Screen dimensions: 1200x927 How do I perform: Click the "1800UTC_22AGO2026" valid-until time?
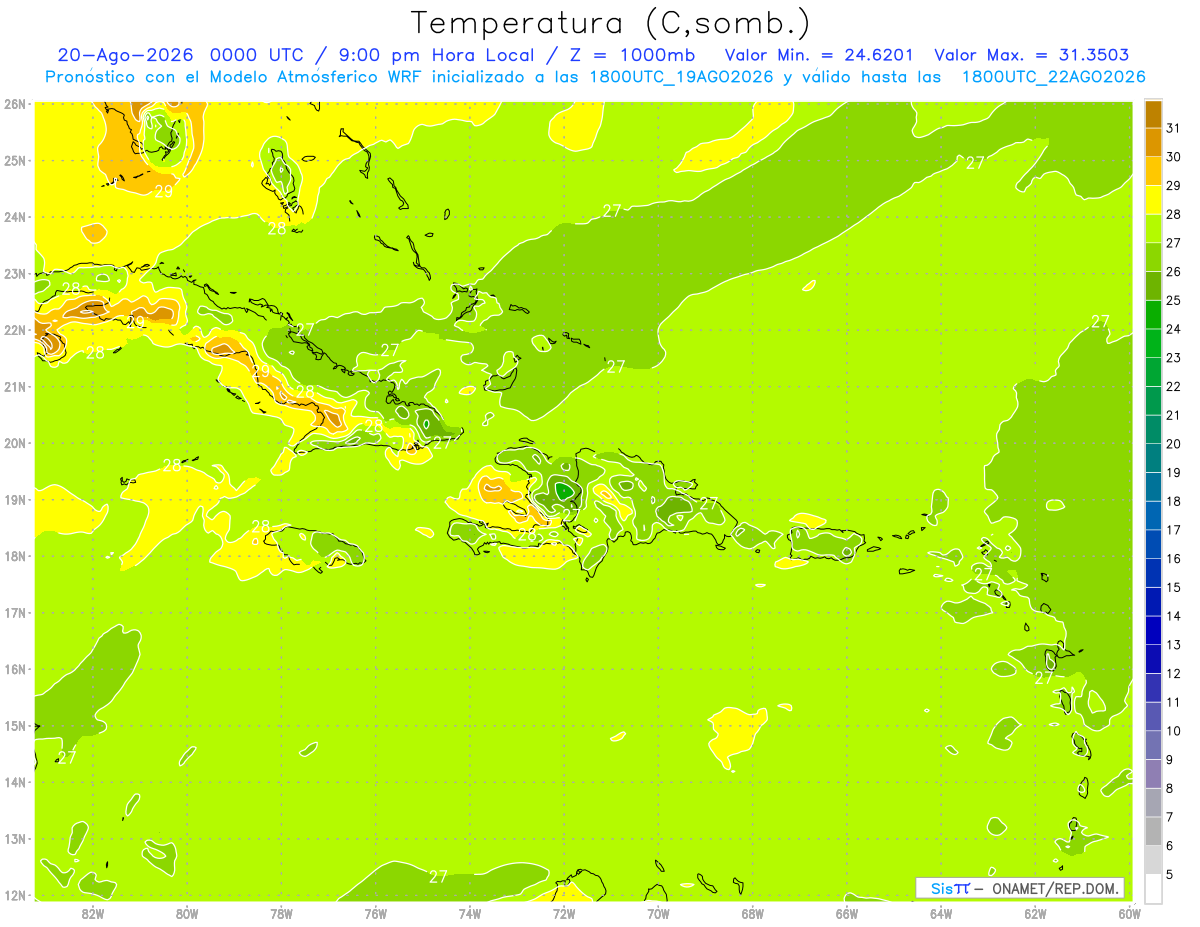tap(1053, 77)
